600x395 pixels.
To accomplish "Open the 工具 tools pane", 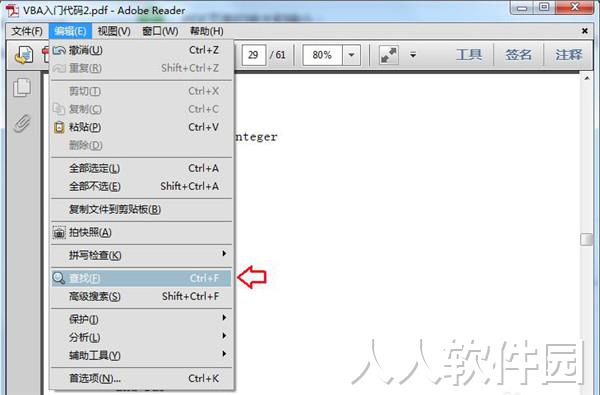I will (x=469, y=55).
